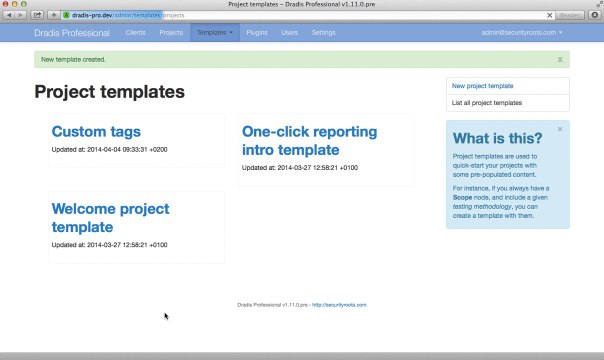
Task: Open the securityroots.com footer link
Action: click(x=339, y=305)
